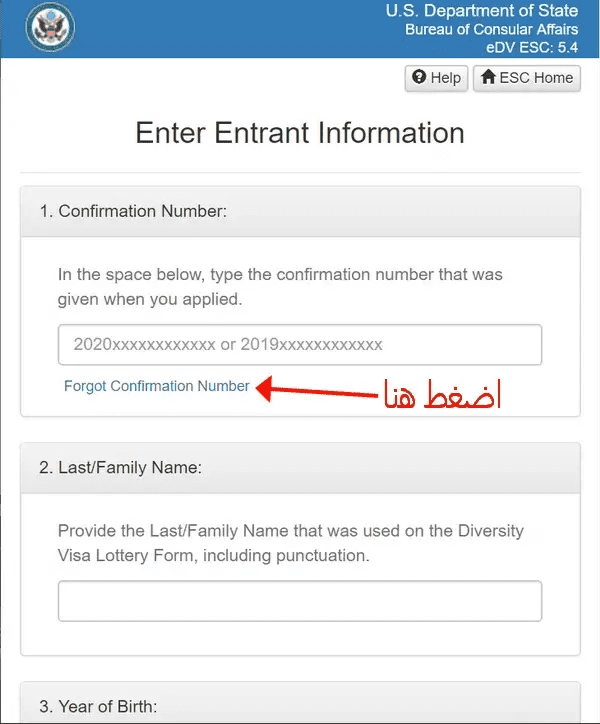Viewport: 600px width, 724px height.
Task: Click the confirmation number instruction paragraph
Action: pyautogui.click(x=280, y=285)
